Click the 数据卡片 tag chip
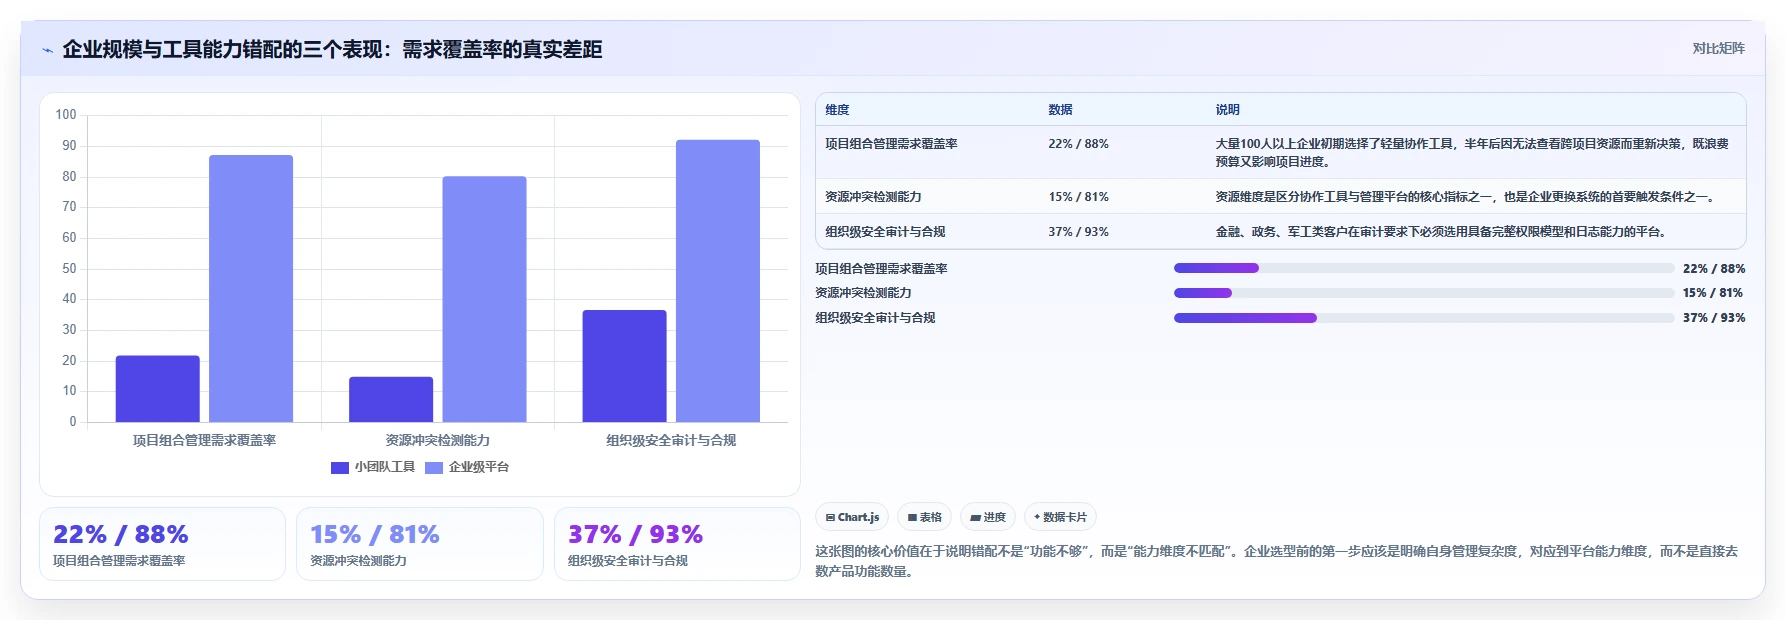This screenshot has width=1786, height=620. tap(1060, 517)
